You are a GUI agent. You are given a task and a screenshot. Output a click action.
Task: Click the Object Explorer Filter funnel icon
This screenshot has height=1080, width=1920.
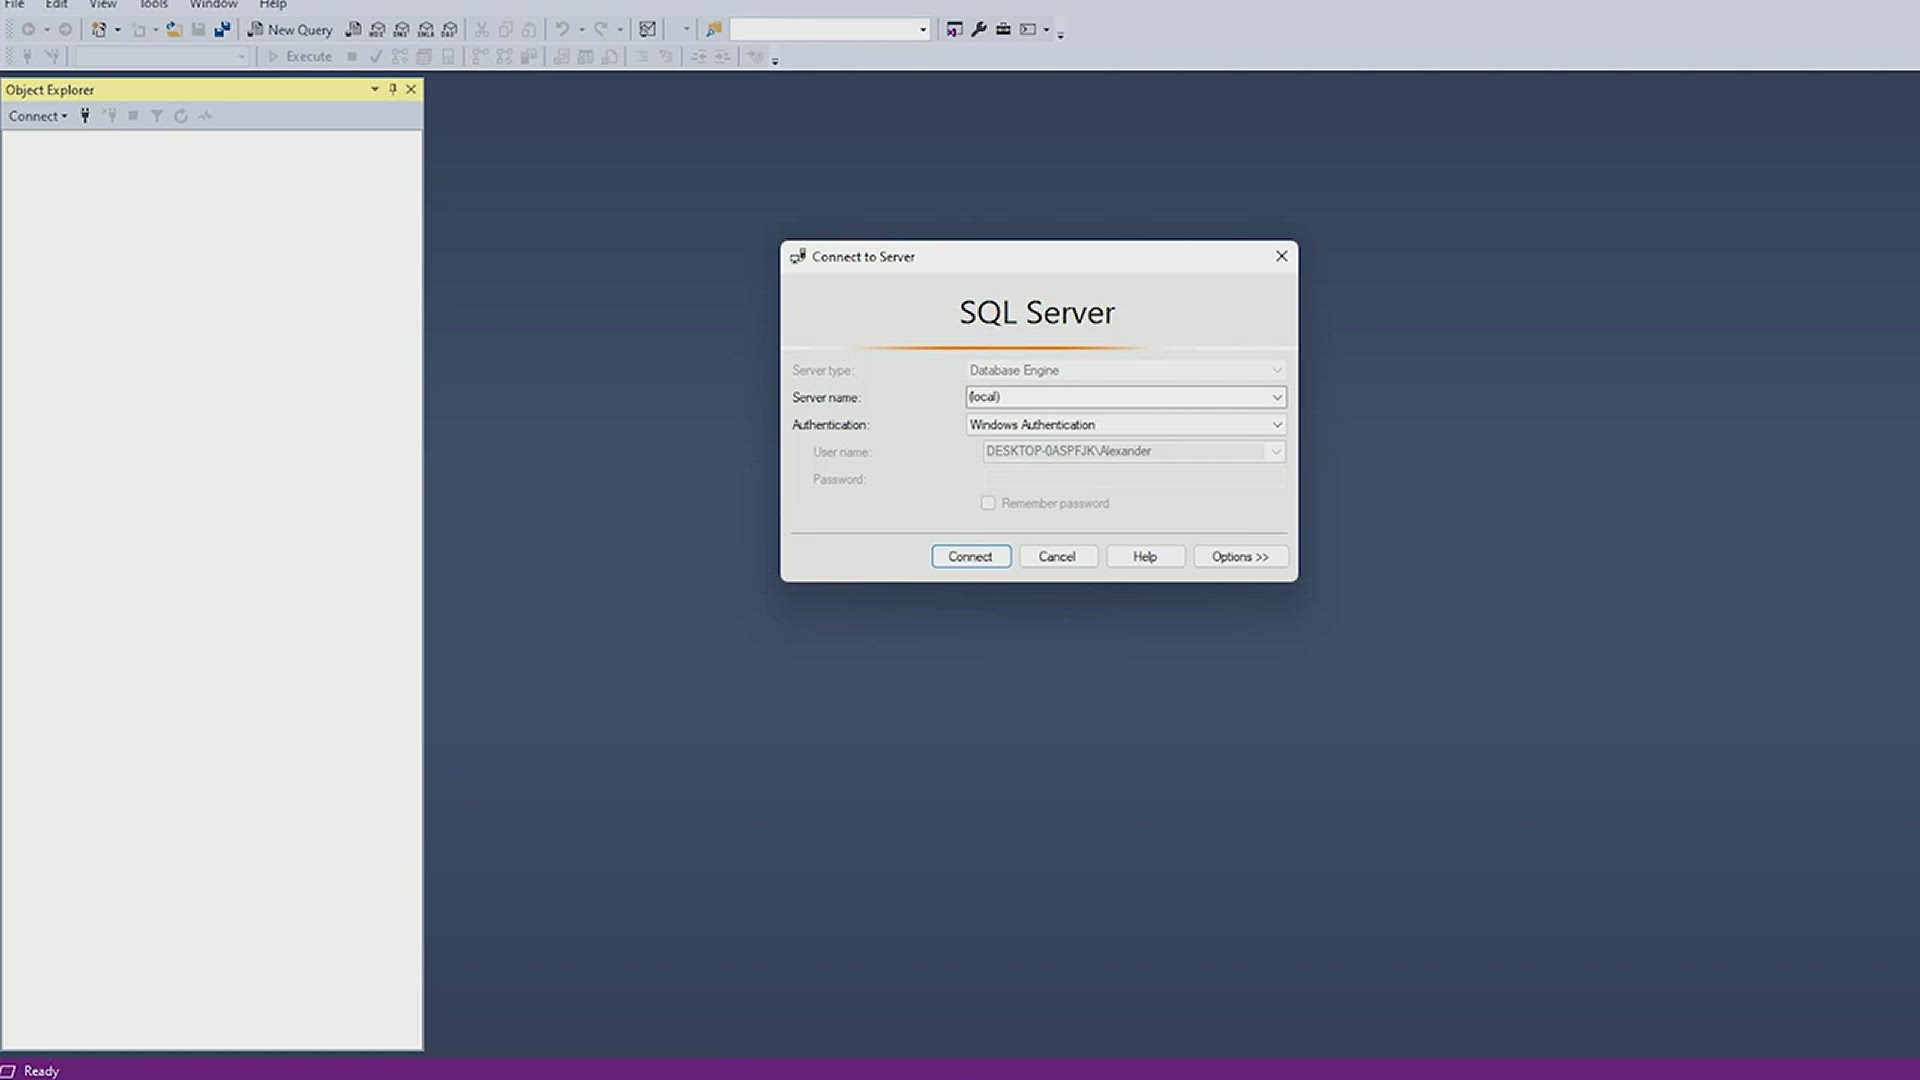point(157,116)
